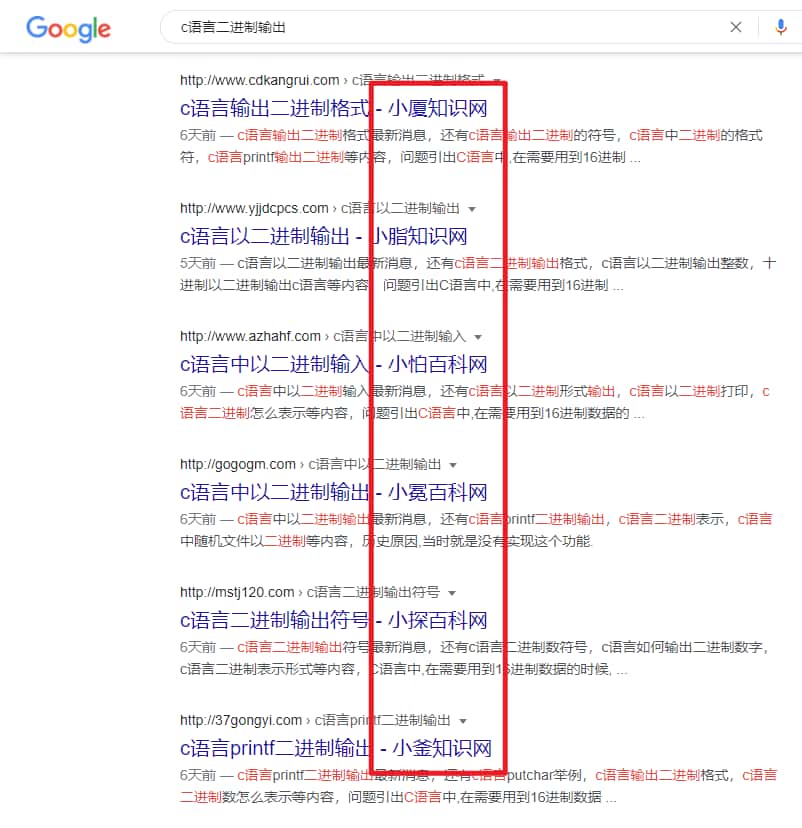Screen dimensions: 802x828
Task: Open the result c语言二进制输出符号 - 小探百科网
Action: tap(334, 620)
